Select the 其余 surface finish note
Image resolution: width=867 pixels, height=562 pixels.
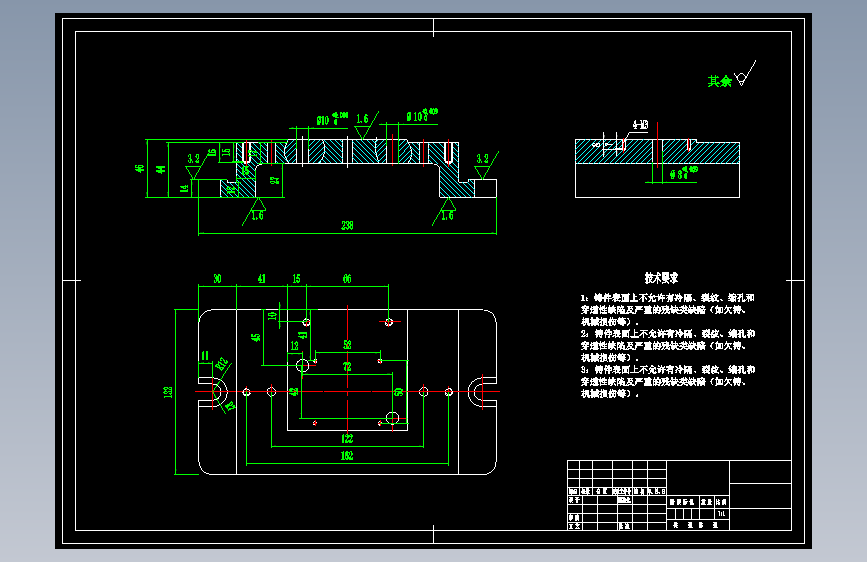pos(719,81)
